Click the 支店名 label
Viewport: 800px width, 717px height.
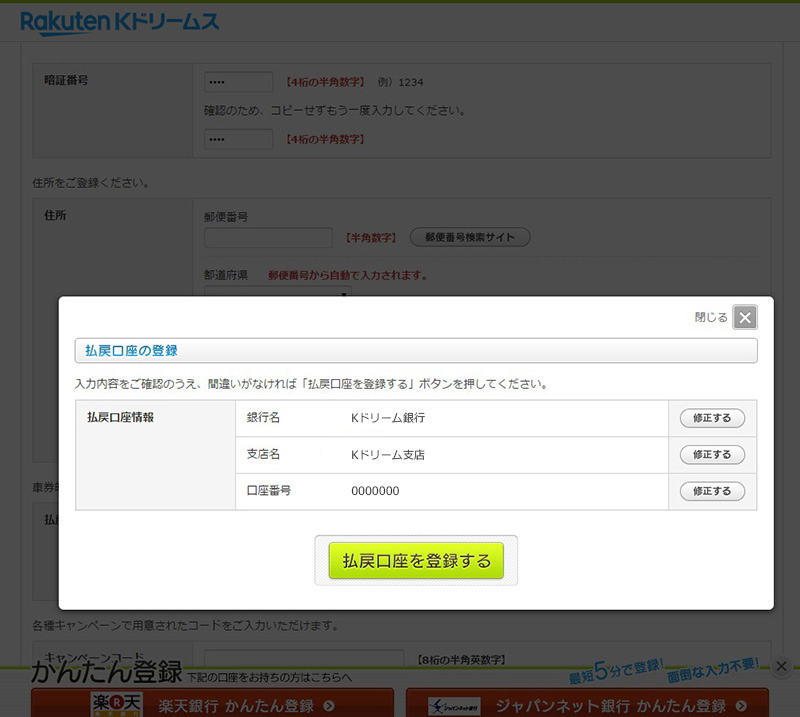click(263, 454)
